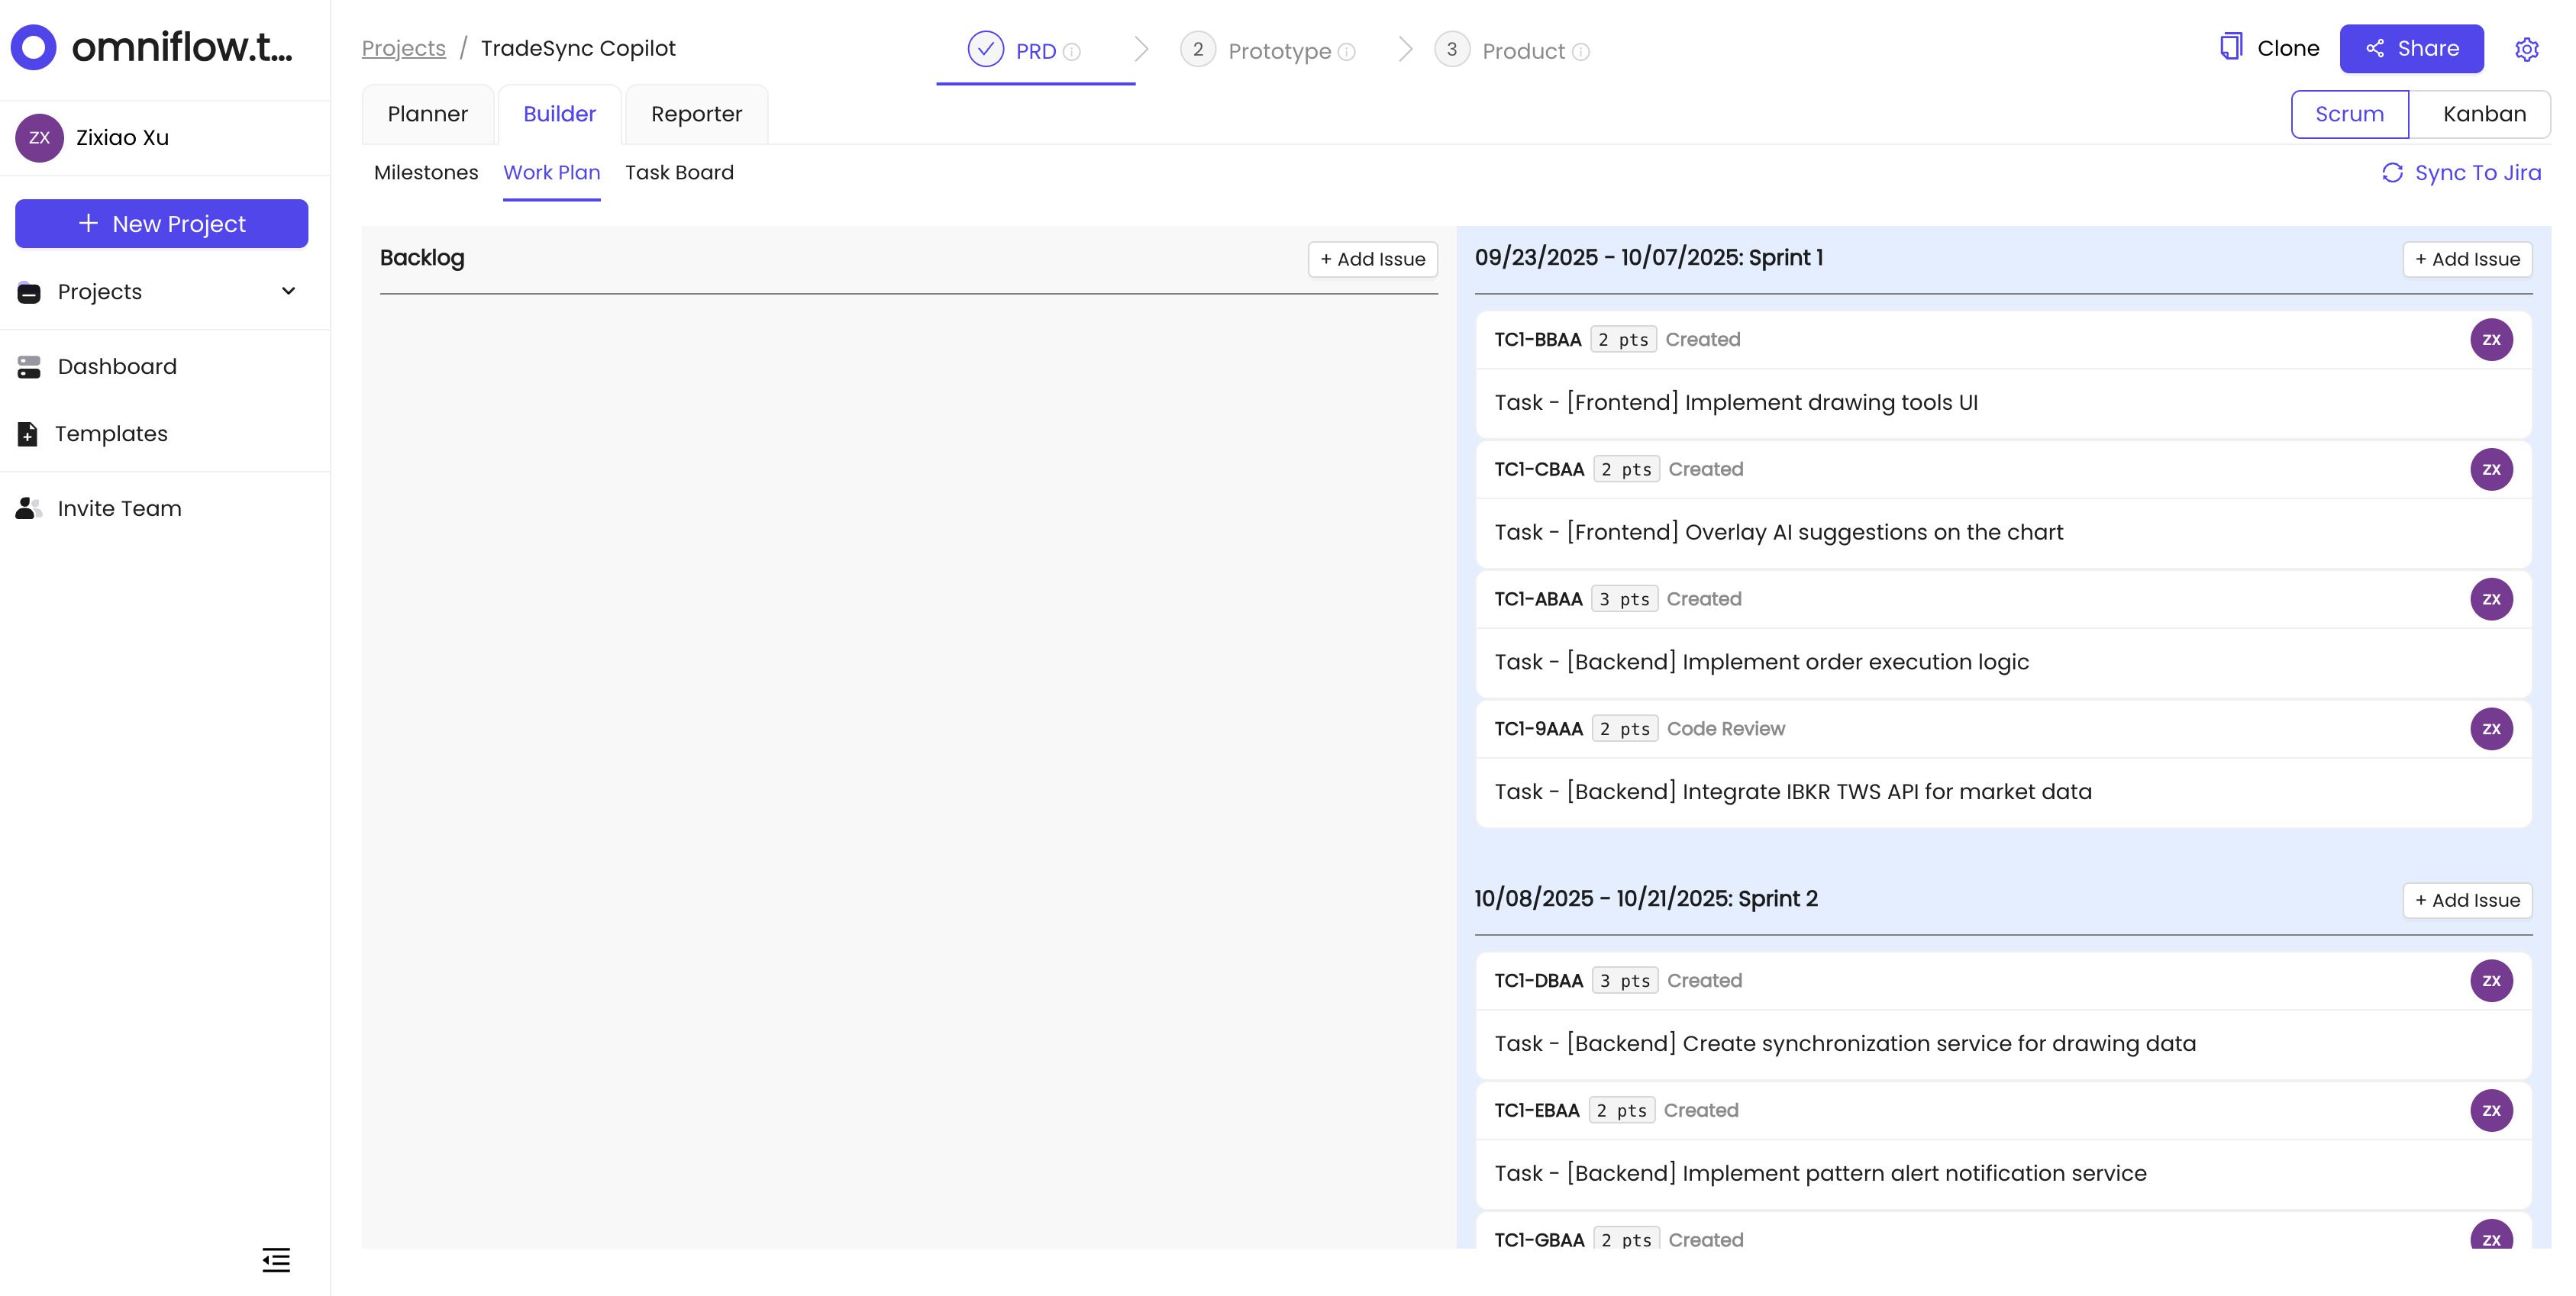Click the Sync To Jira refresh icon
The width and height of the screenshot is (2576, 1296).
[x=2392, y=173]
